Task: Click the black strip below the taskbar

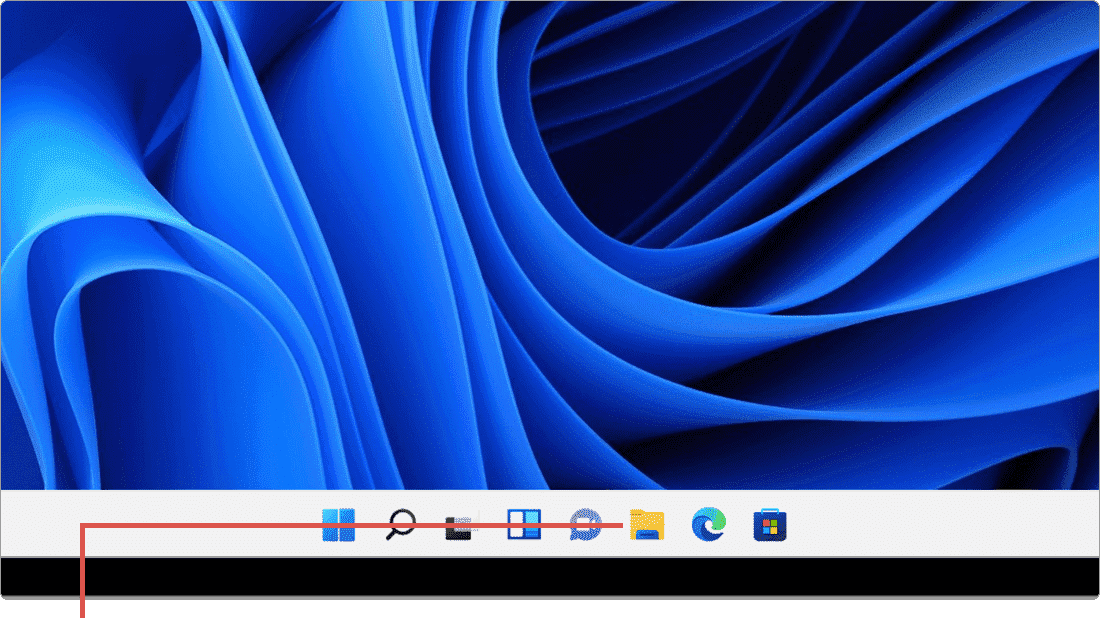Action: pyautogui.click(x=550, y=576)
